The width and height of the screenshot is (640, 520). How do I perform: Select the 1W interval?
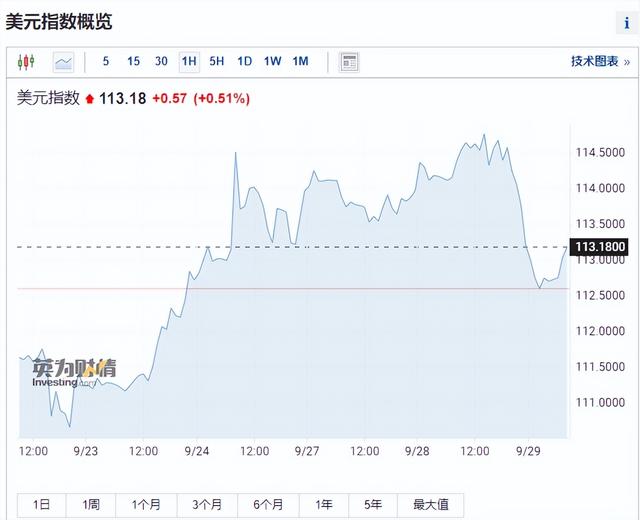[272, 62]
